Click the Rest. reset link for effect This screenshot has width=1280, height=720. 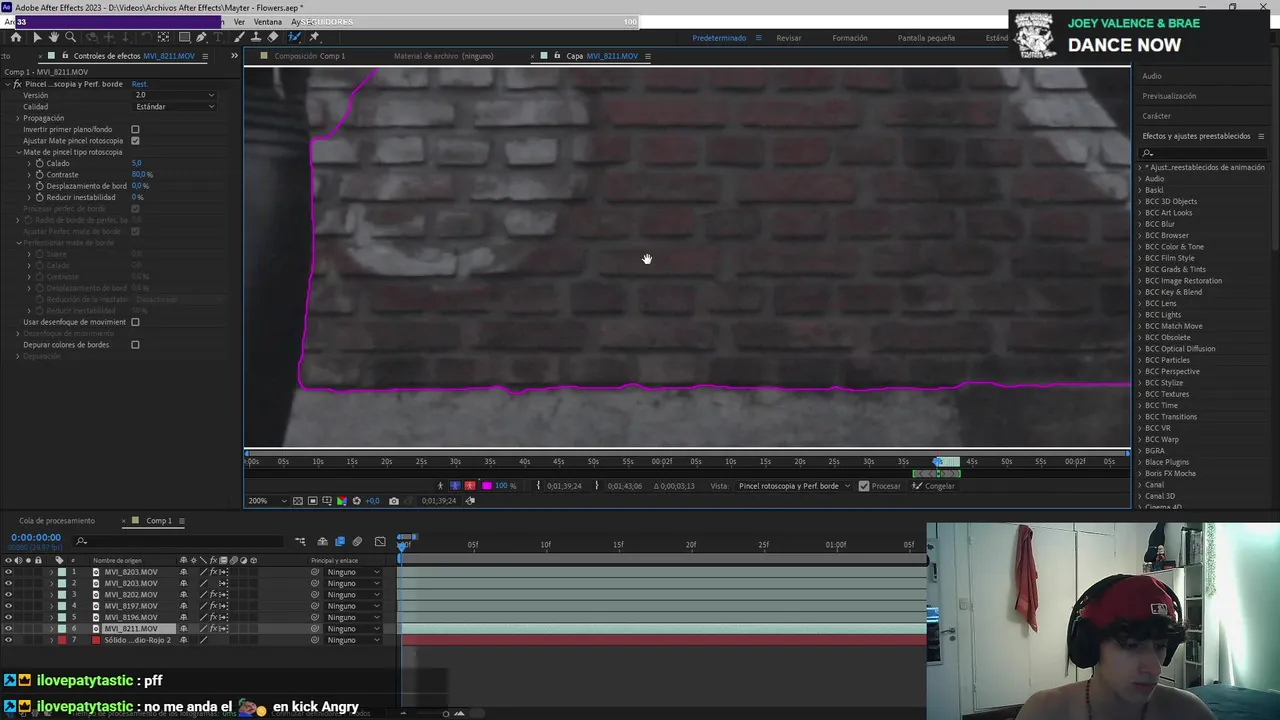click(139, 84)
